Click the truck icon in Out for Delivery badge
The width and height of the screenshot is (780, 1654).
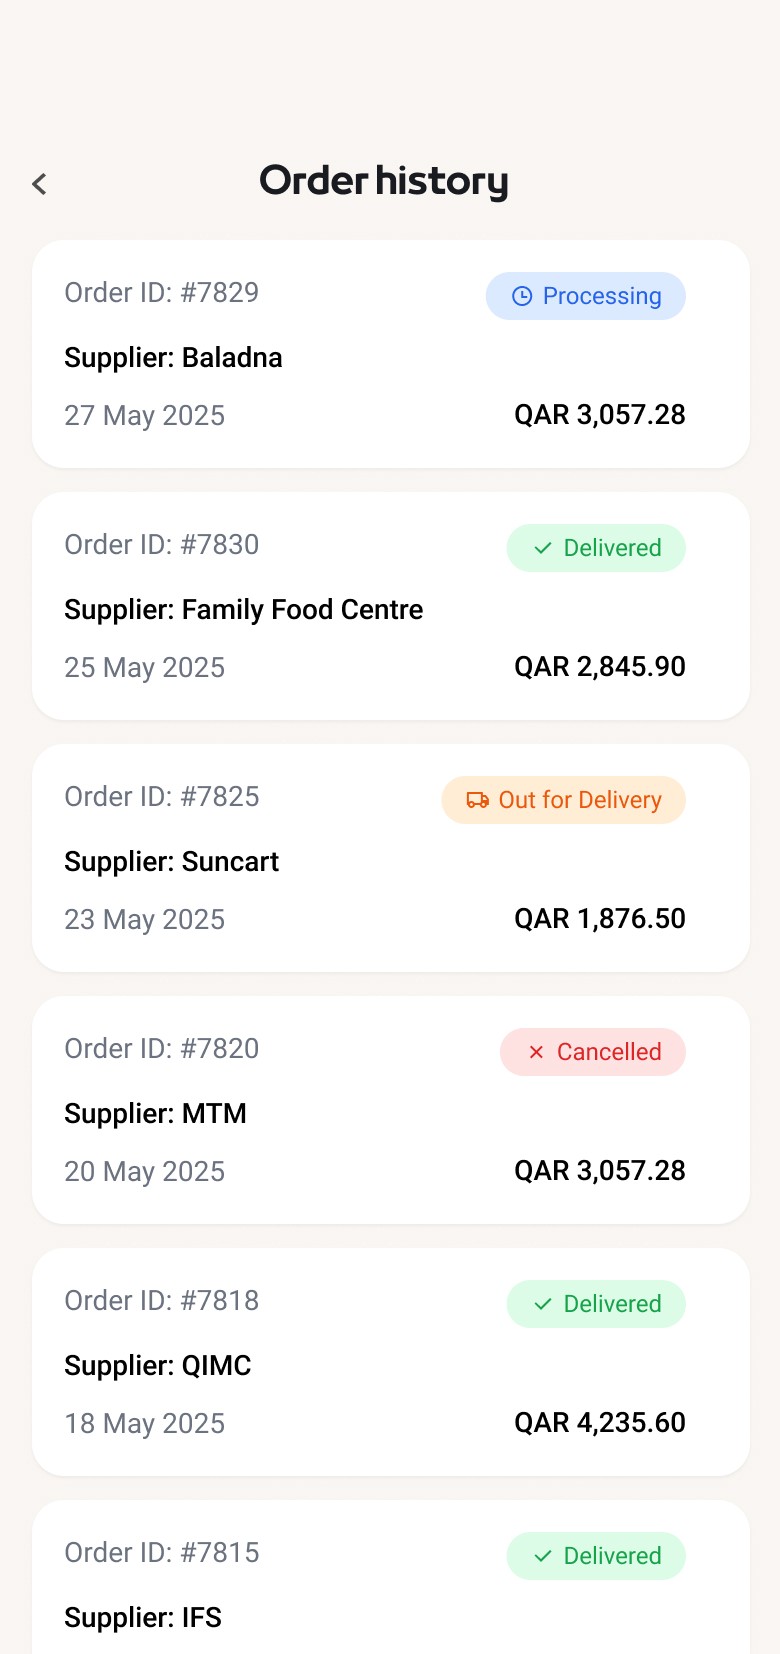(477, 800)
